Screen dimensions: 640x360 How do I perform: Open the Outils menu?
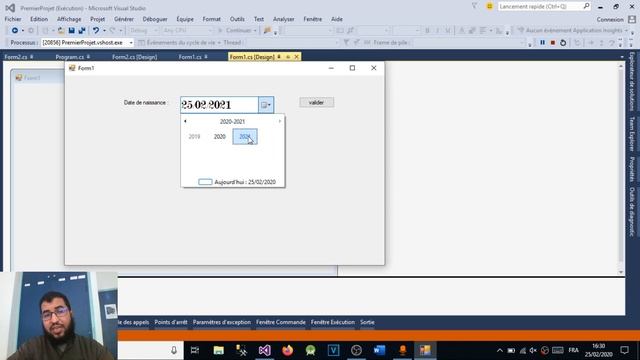tap(237, 19)
